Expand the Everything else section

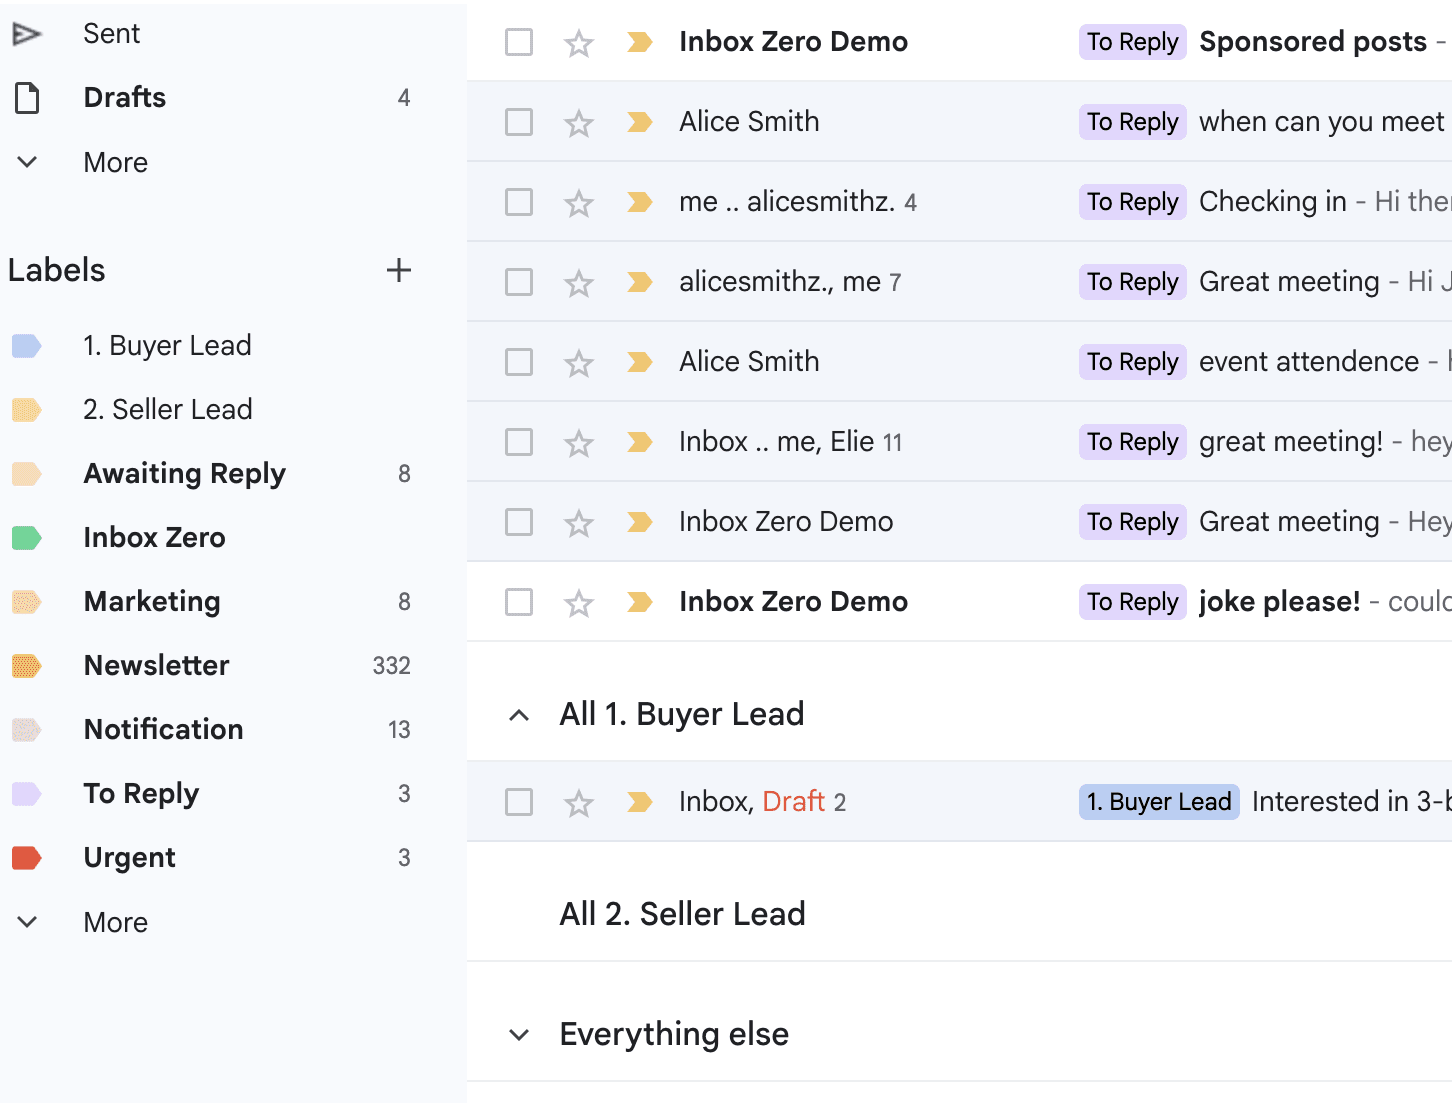(x=518, y=1034)
